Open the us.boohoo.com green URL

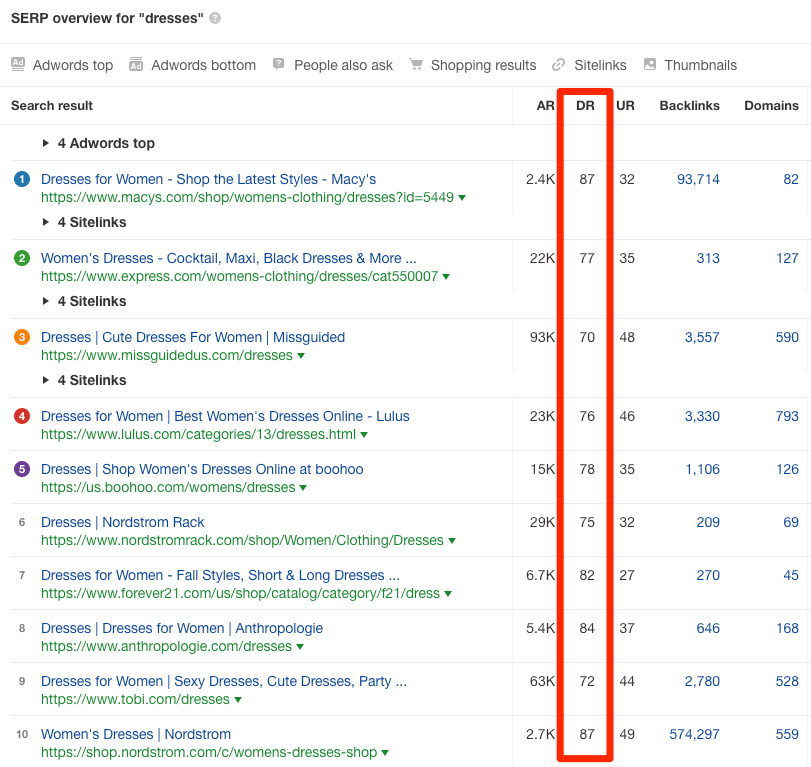pyautogui.click(x=167, y=488)
